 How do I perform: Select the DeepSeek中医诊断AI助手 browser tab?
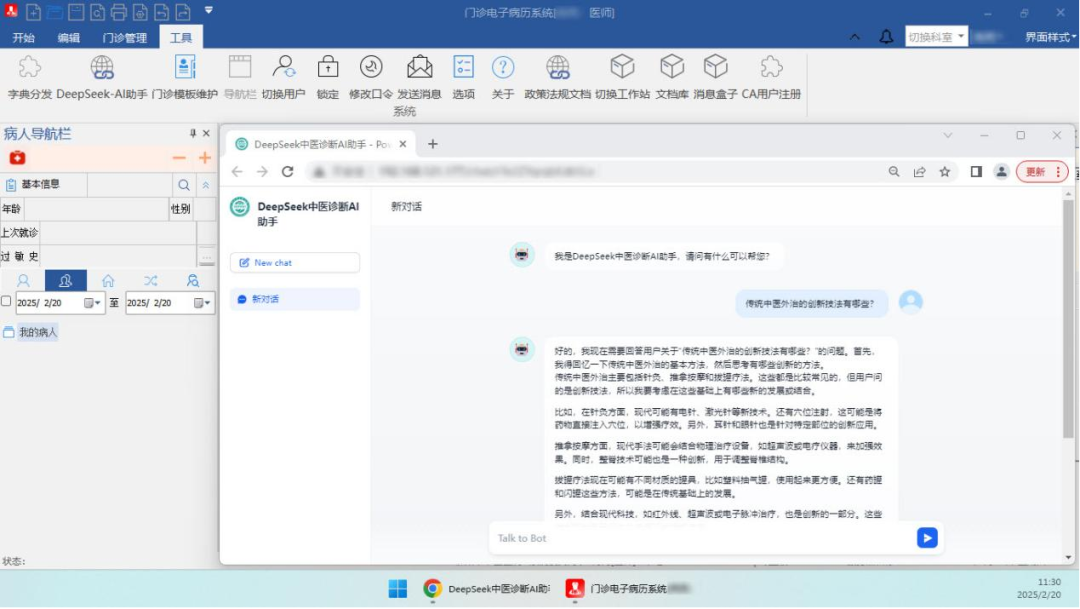pos(321,144)
